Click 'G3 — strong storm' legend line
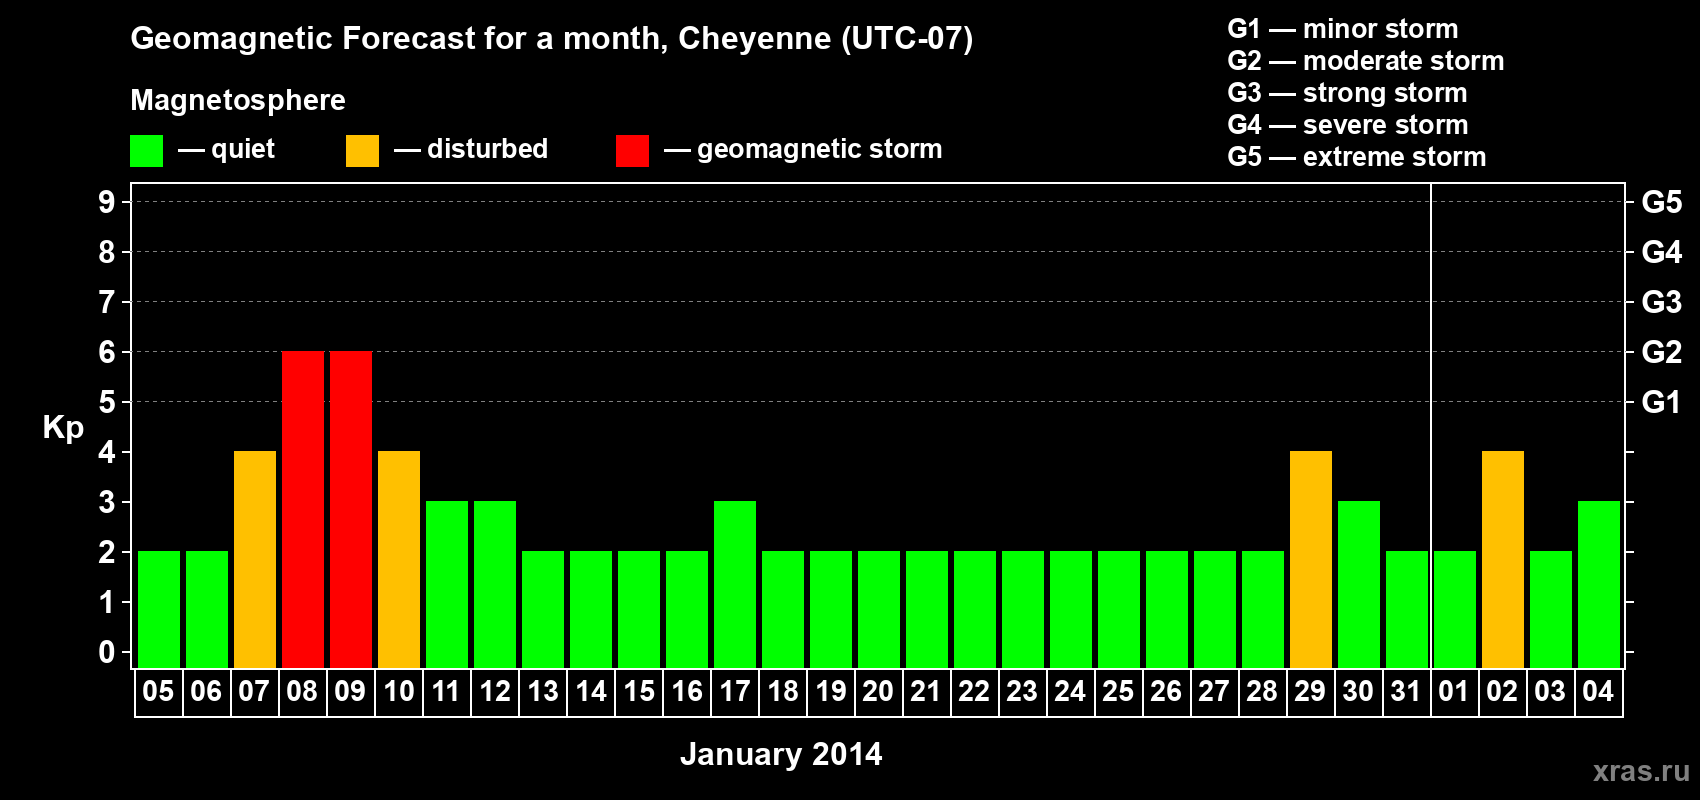The width and height of the screenshot is (1700, 800). click(x=1347, y=93)
